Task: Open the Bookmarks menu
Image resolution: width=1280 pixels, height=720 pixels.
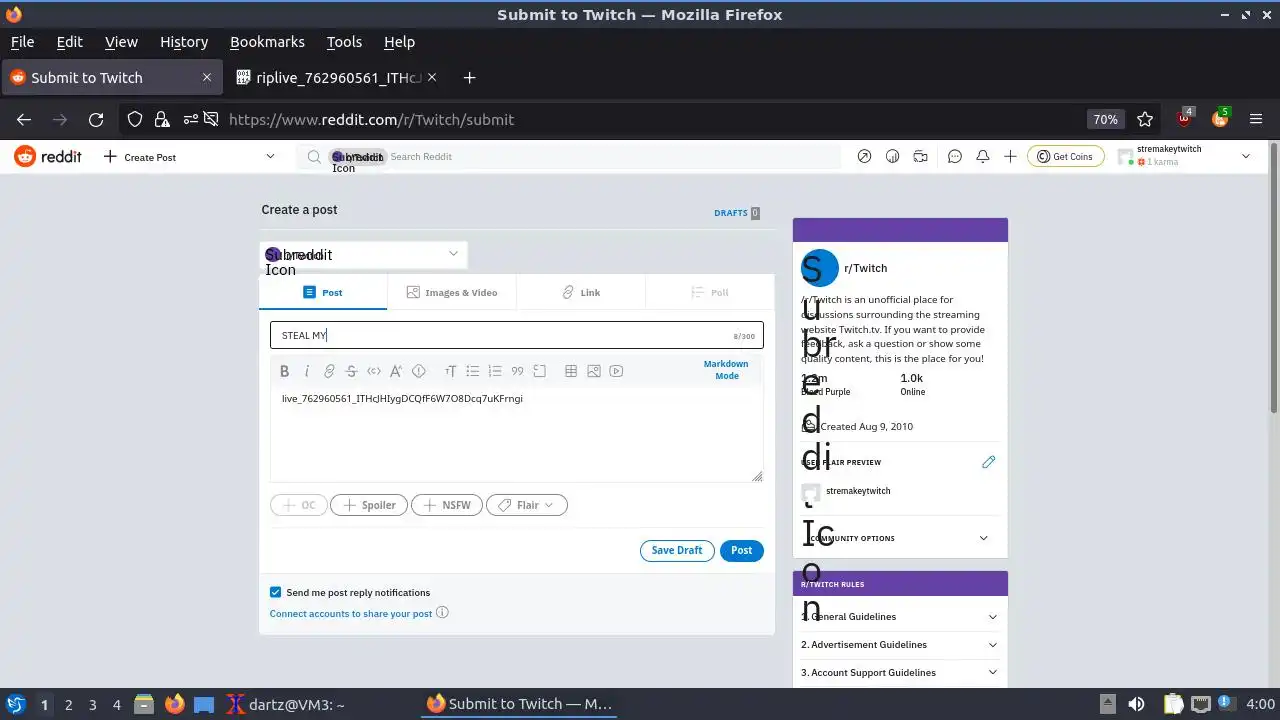Action: click(267, 42)
